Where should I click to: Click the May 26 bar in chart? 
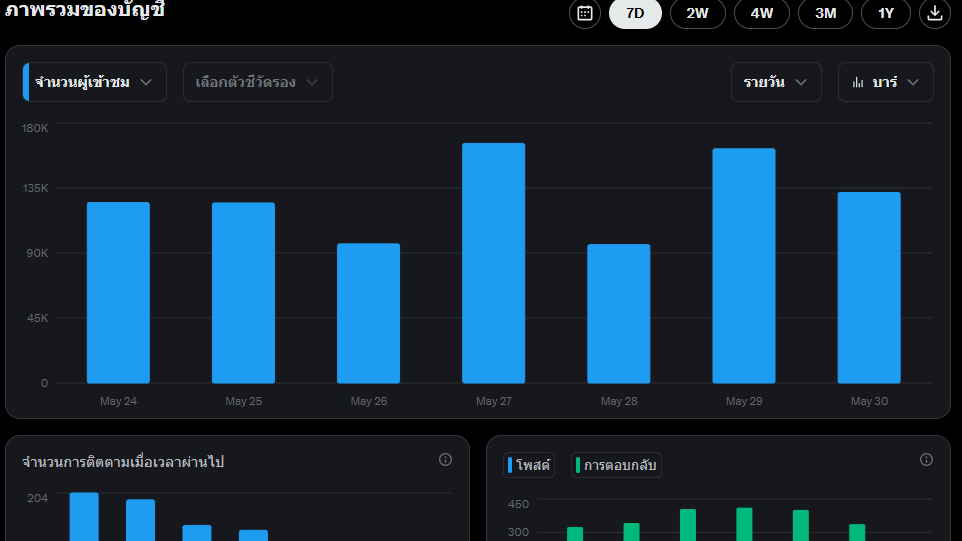coord(369,313)
